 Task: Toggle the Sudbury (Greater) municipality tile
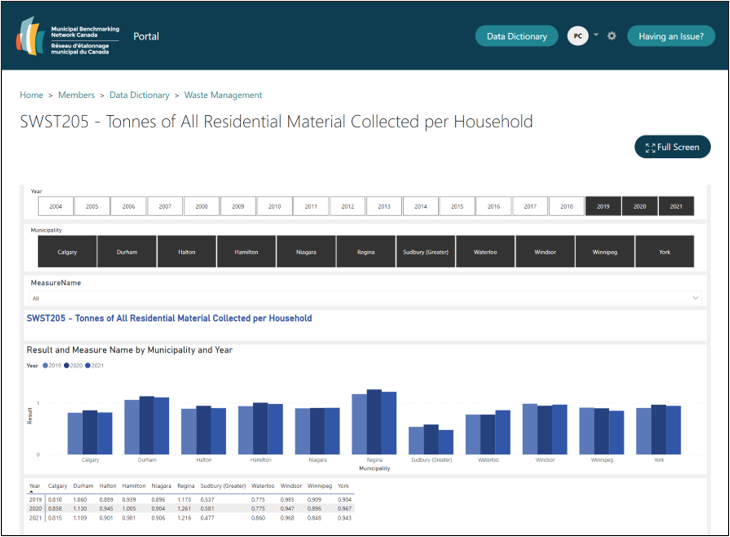click(425, 252)
